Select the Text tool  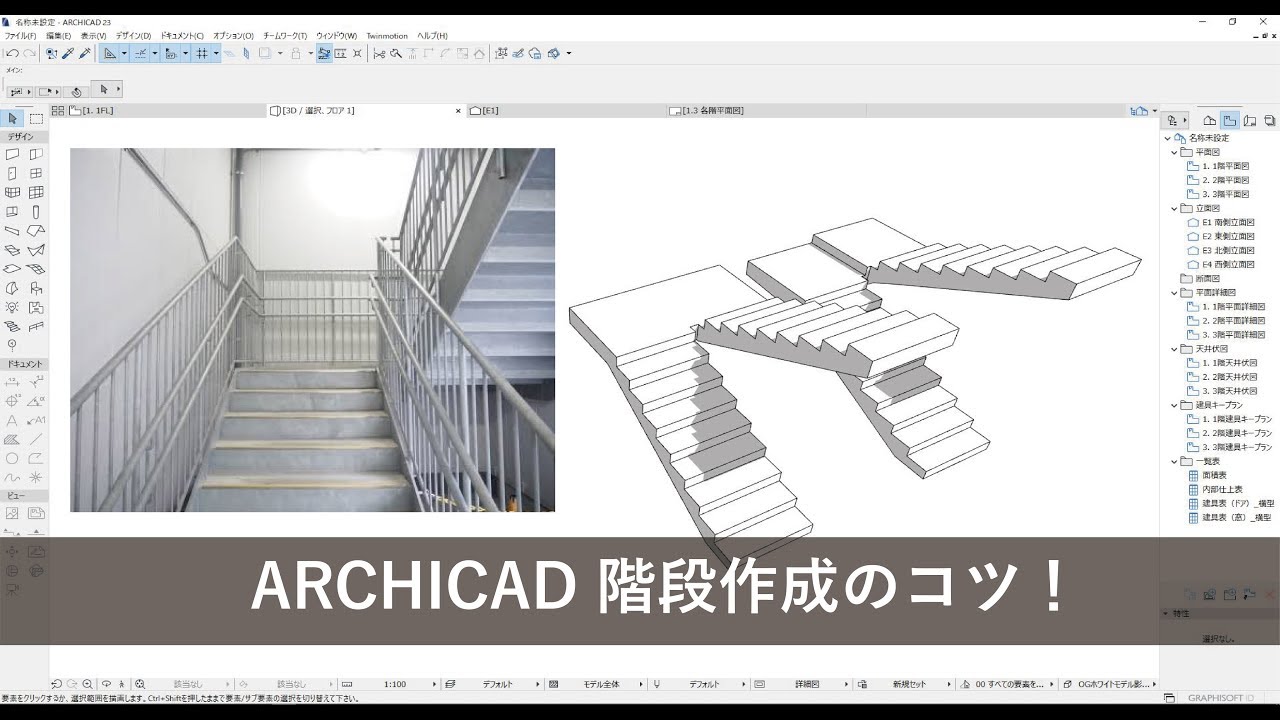pos(12,420)
